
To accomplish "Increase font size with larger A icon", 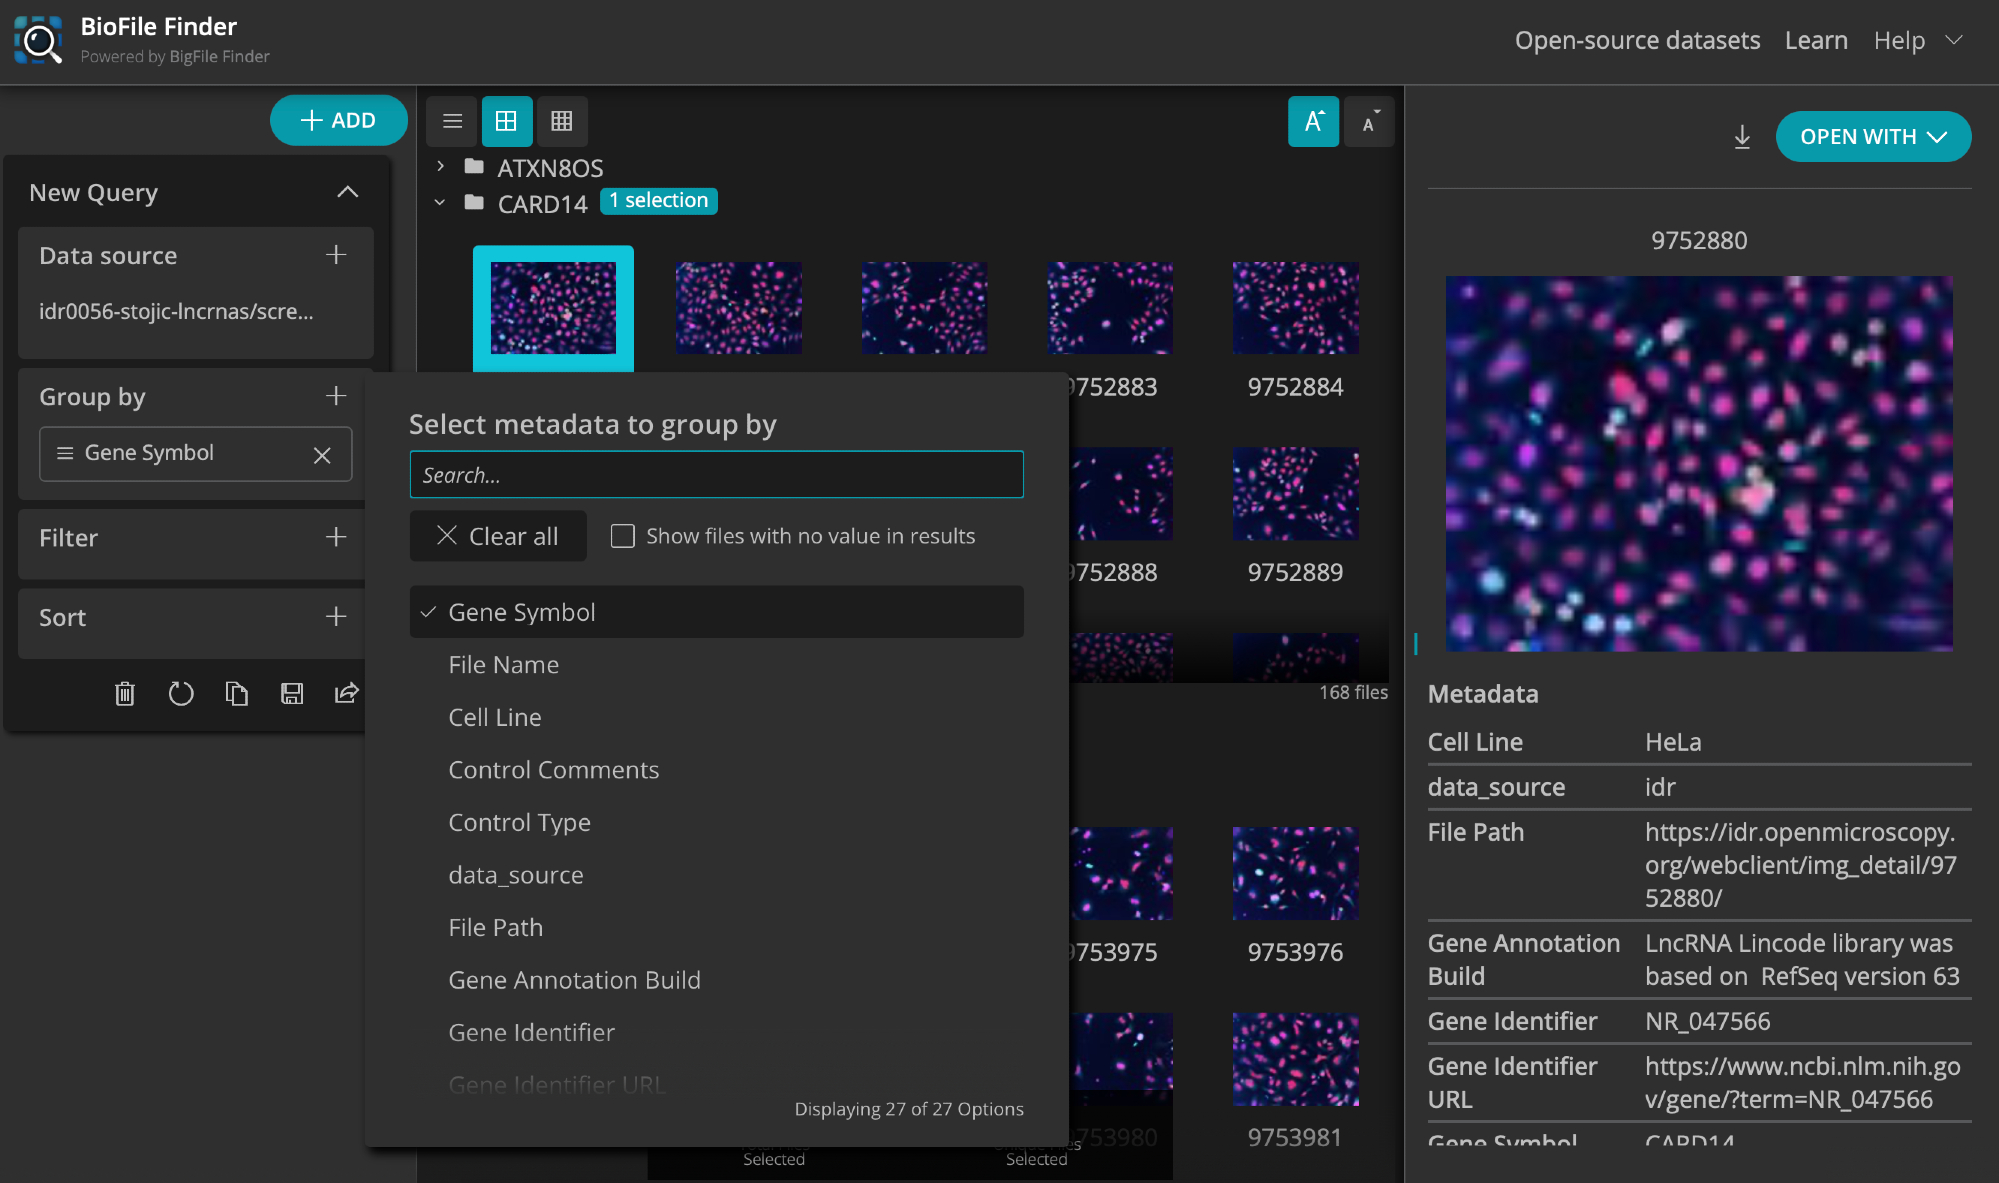I will point(1313,121).
